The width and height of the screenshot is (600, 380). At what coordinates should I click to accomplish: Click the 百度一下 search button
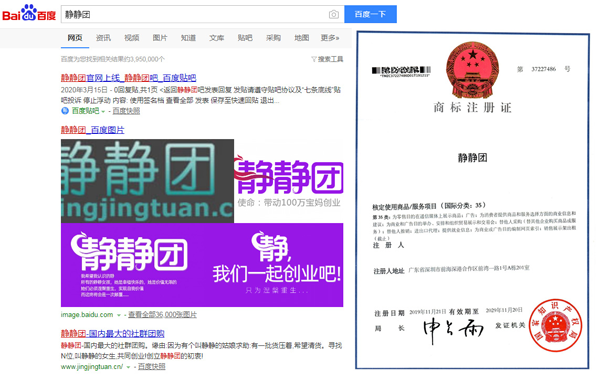tap(370, 14)
